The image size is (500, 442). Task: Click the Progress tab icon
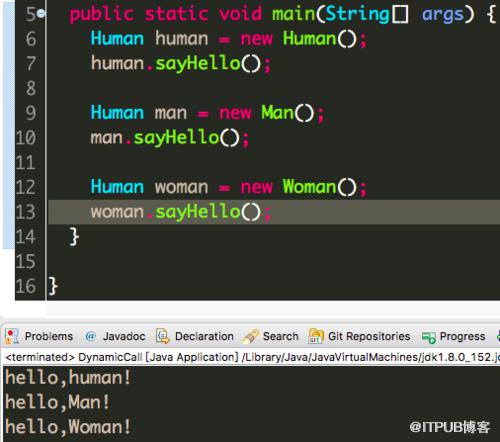(429, 337)
